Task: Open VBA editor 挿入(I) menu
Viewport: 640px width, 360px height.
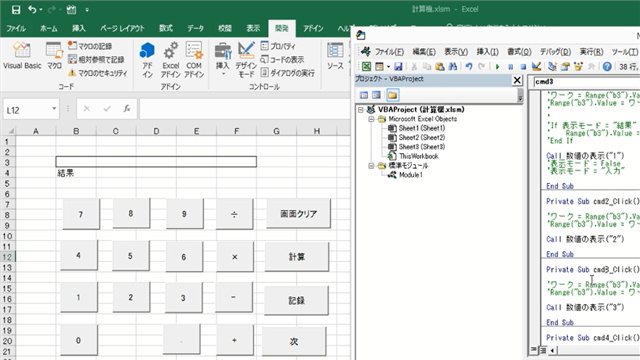Action: (487, 52)
